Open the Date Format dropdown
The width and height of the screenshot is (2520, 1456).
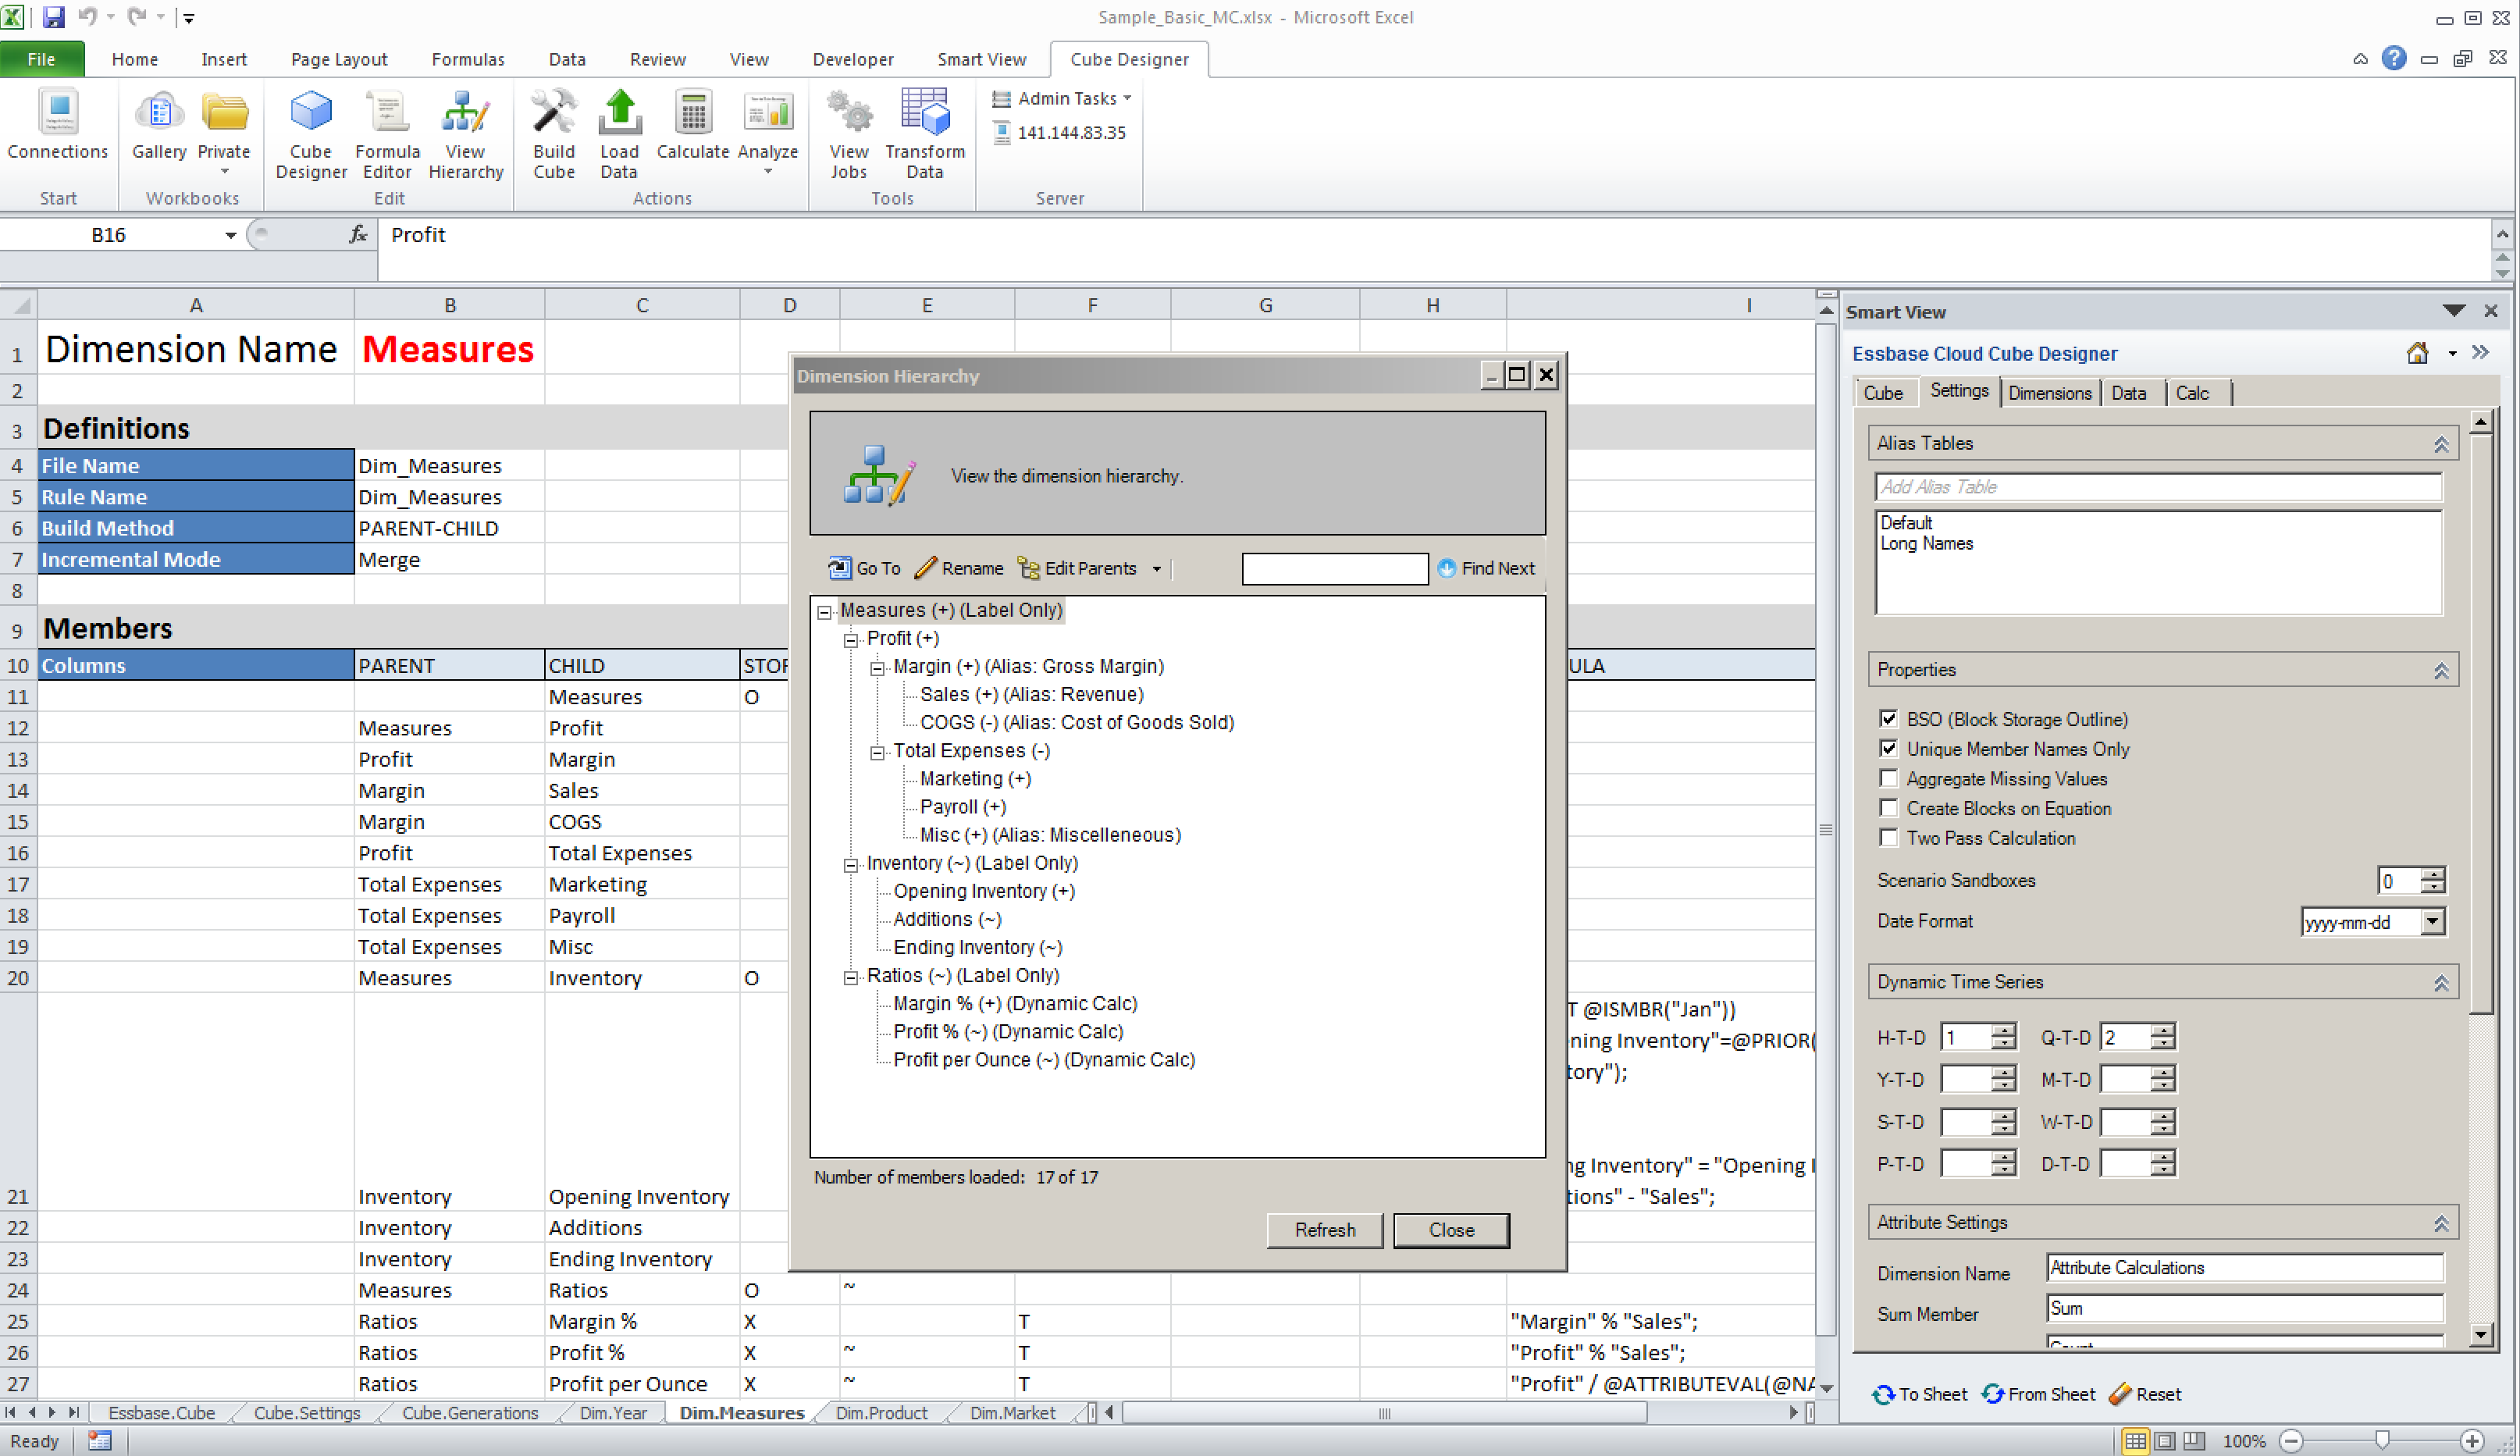tap(2433, 921)
